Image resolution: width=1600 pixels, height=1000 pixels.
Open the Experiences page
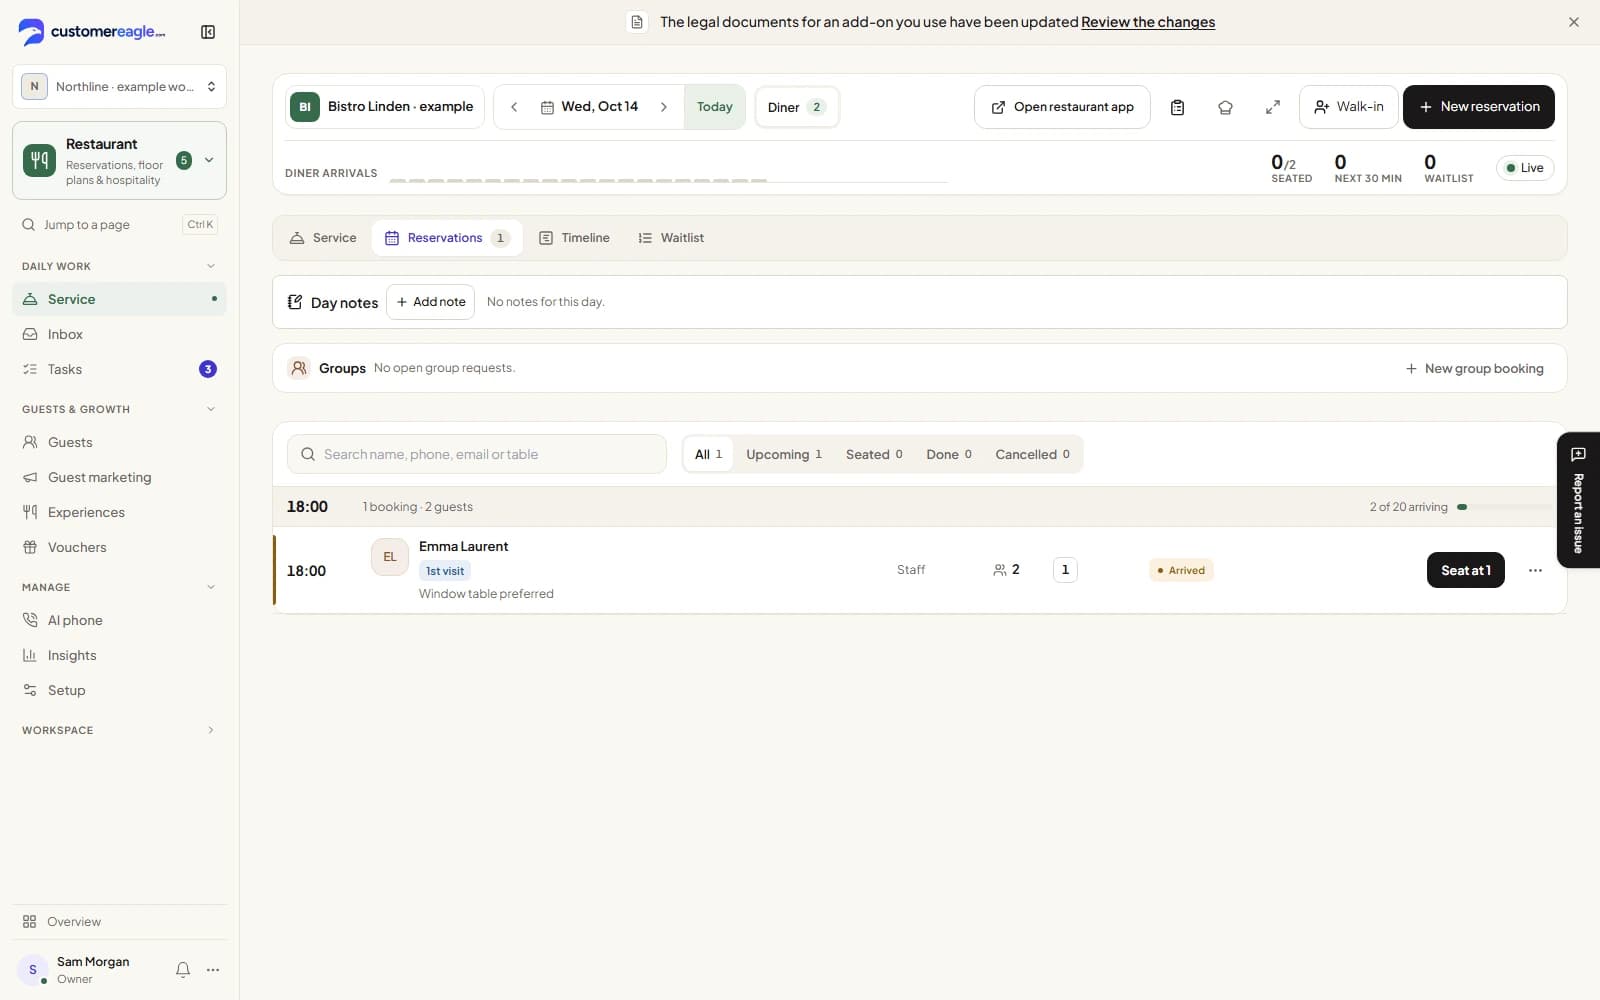tap(119, 512)
